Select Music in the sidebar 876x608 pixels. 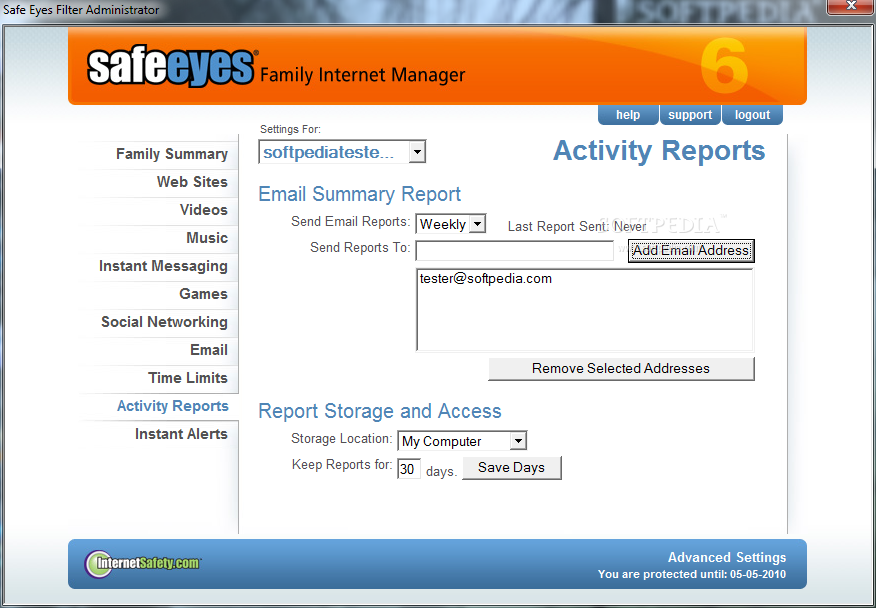click(207, 238)
